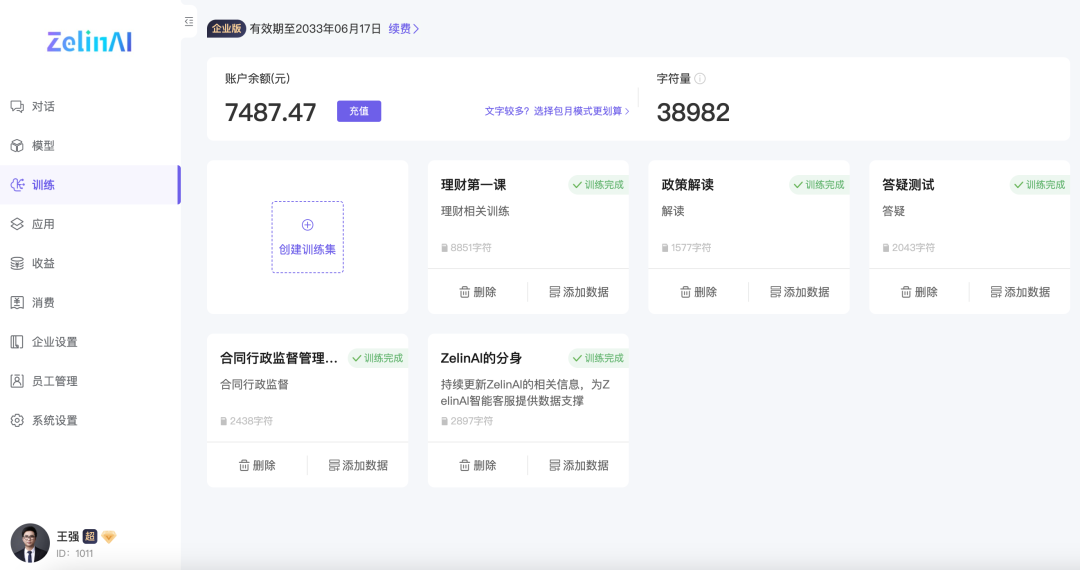Click the ZelinAI logo
Viewport: 1080px width, 570px height.
90,42
